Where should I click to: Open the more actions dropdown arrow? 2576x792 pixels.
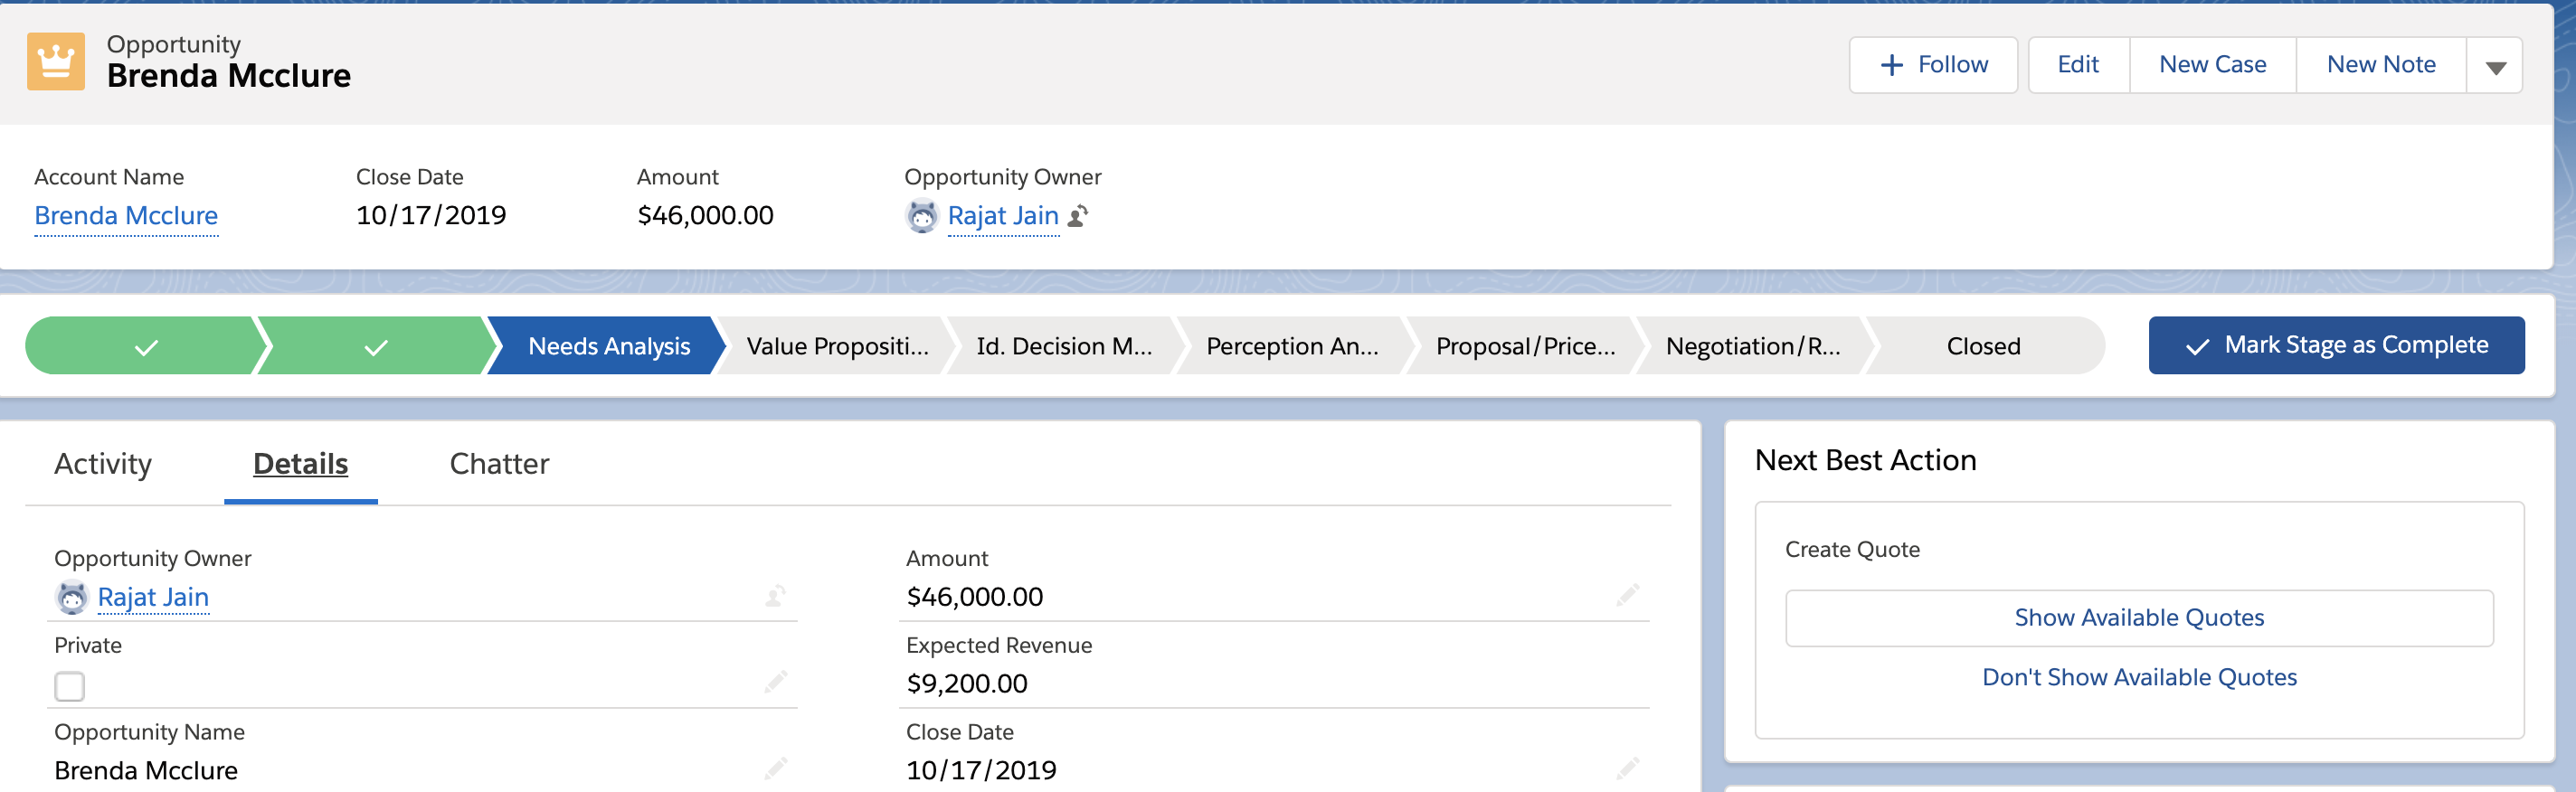(x=2495, y=66)
